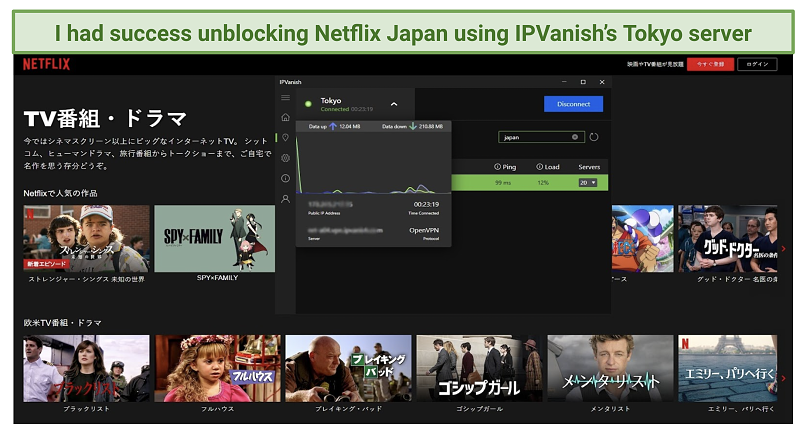The width and height of the screenshot is (806, 434).
Task: Open the server count dropdown showing 20
Action: (x=588, y=183)
